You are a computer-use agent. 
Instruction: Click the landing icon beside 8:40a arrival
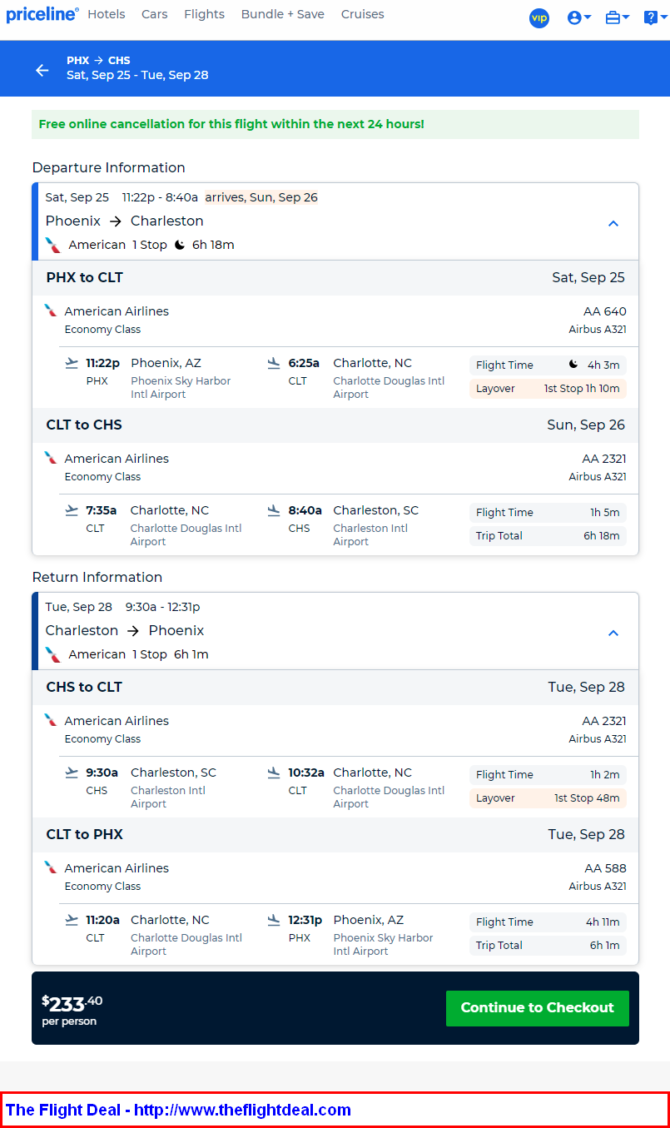(x=274, y=510)
